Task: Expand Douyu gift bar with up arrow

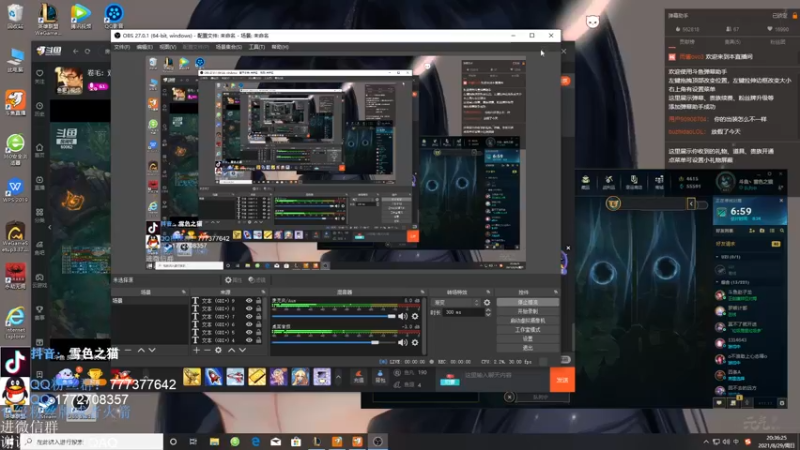Action: (x=338, y=378)
